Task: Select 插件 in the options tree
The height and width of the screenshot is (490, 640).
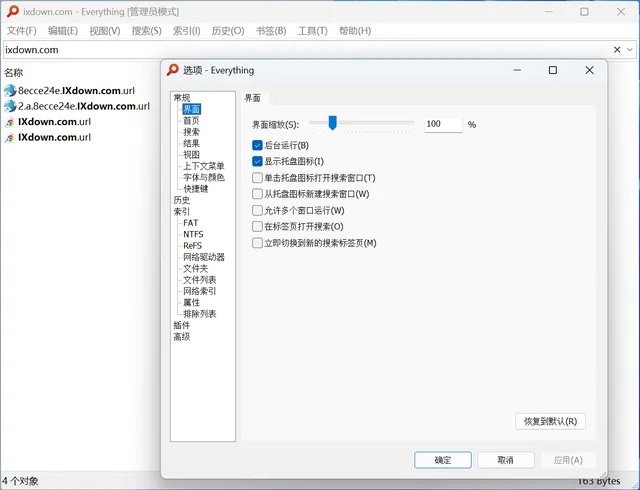Action: point(182,325)
